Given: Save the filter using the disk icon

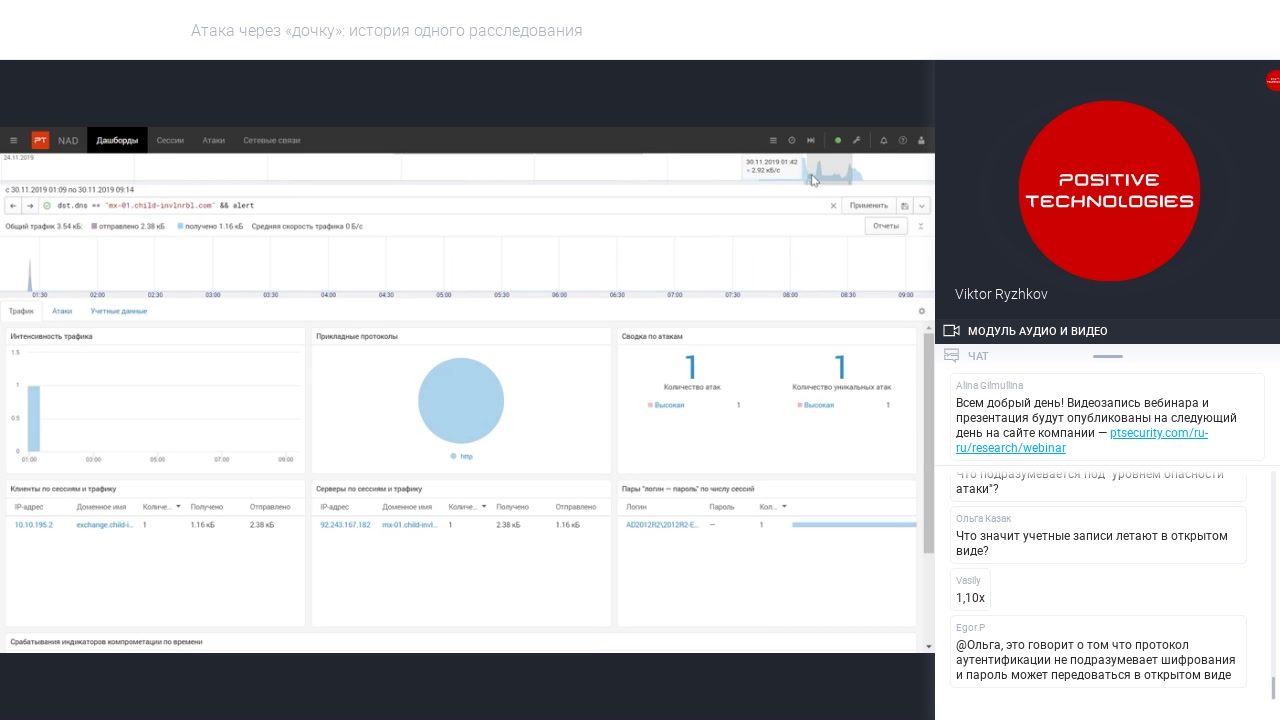Looking at the screenshot, I should click(905, 206).
